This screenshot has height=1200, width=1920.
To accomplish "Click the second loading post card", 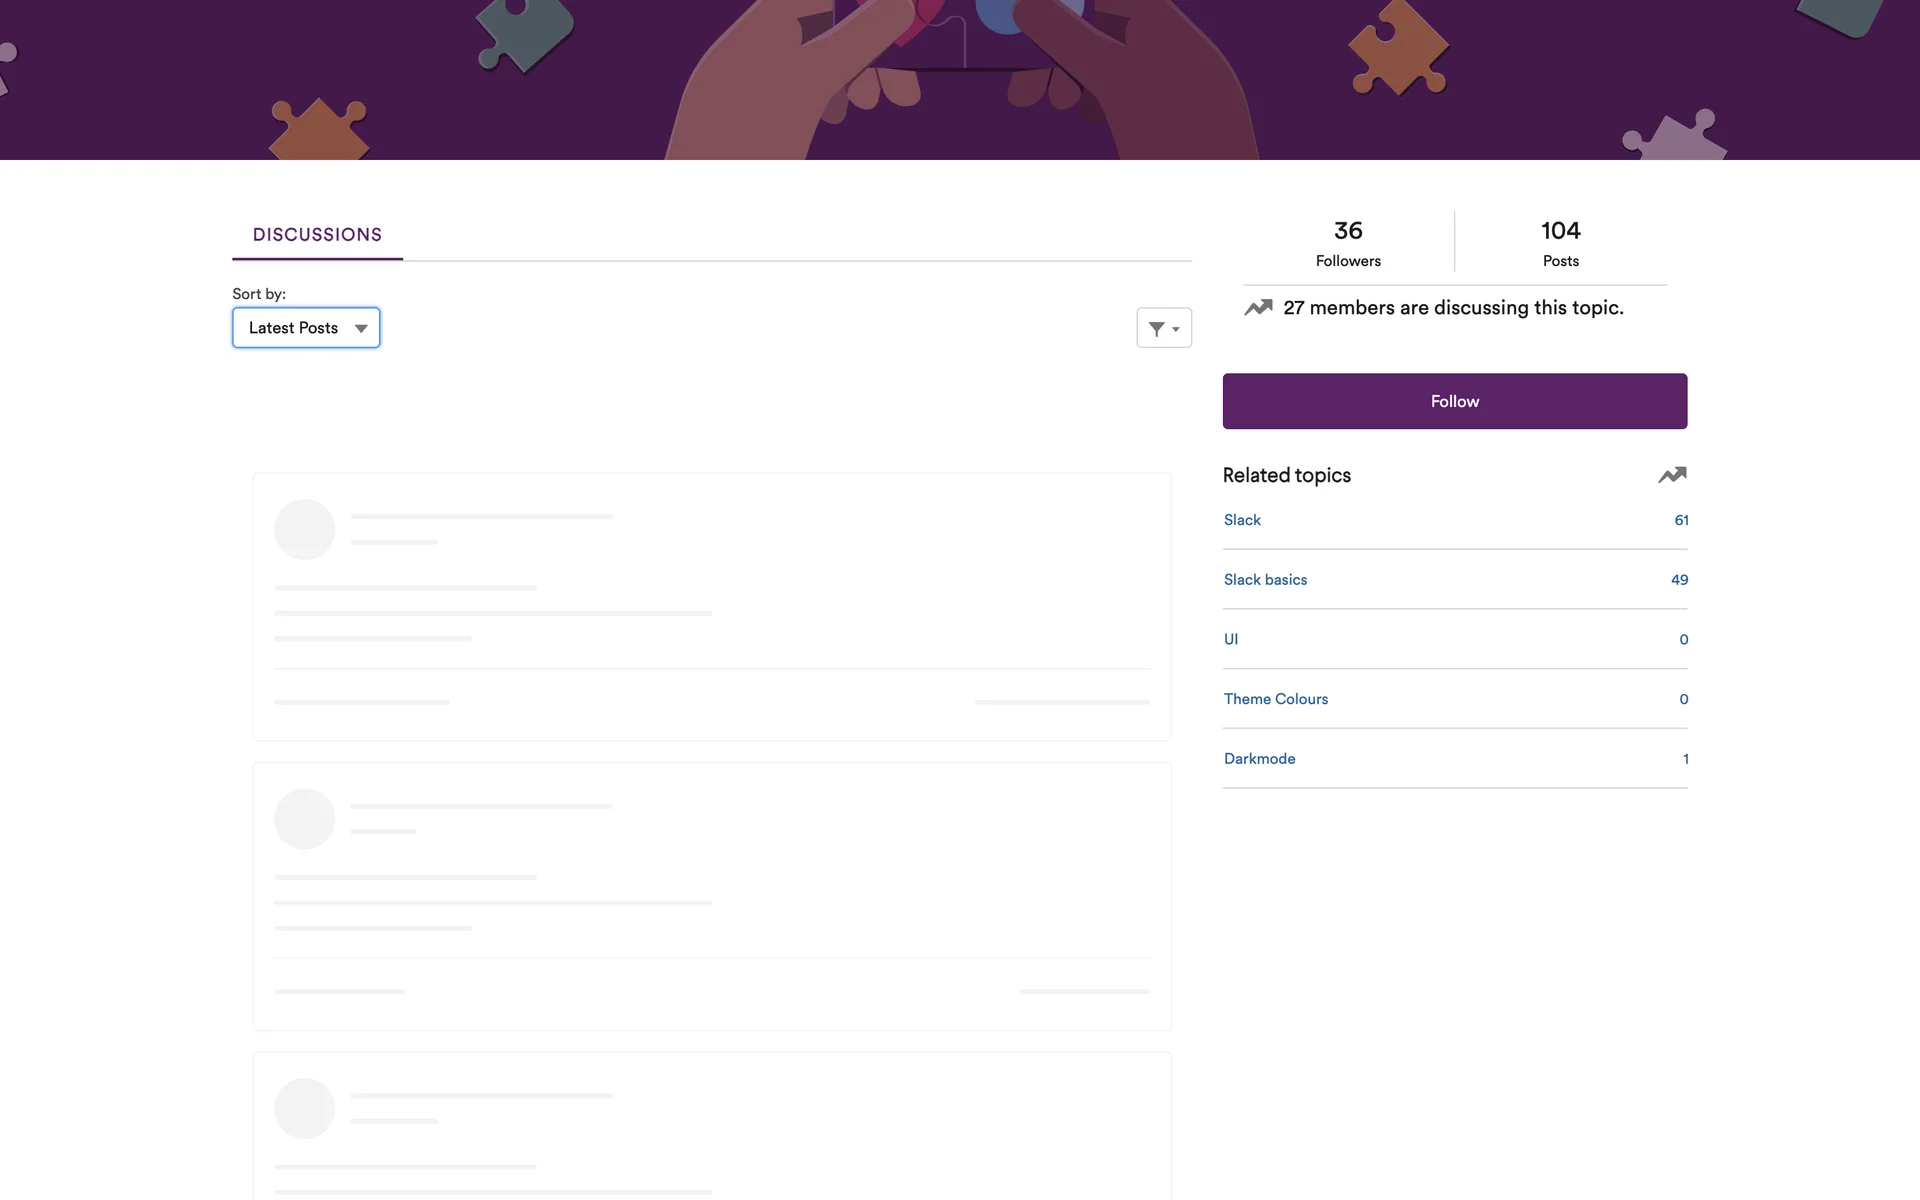I will coord(712,896).
